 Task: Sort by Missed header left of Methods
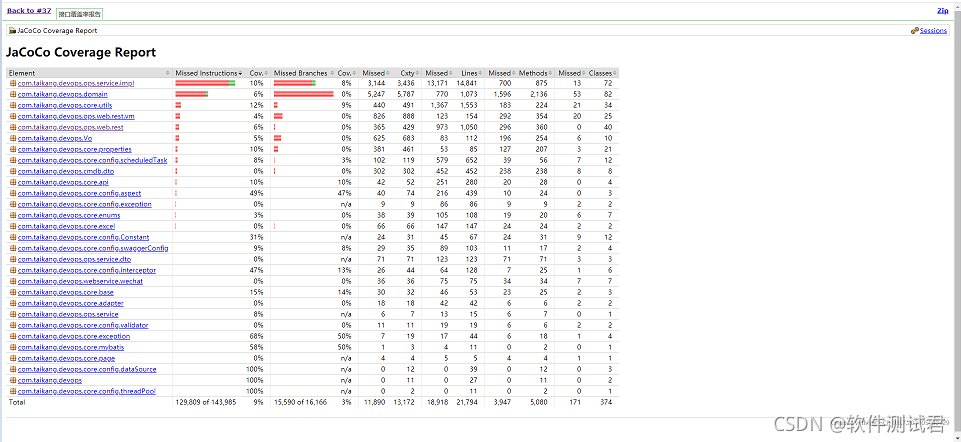[499, 73]
